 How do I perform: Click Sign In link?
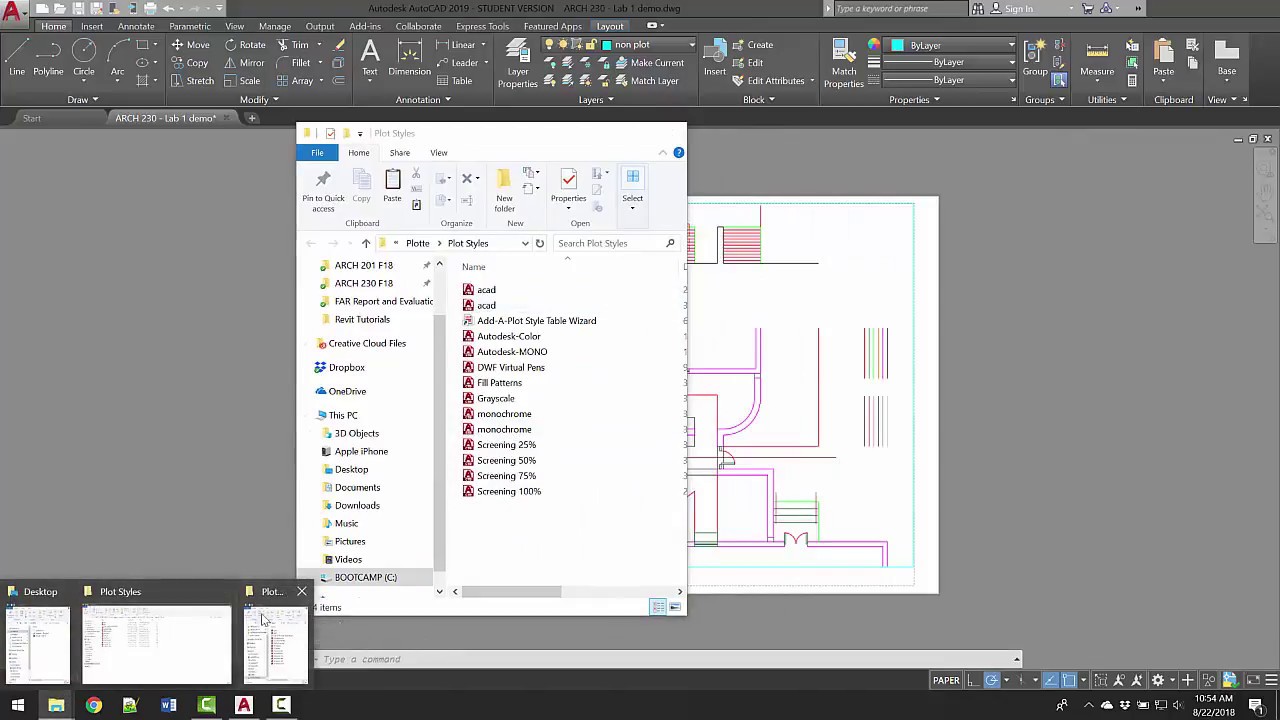tap(1019, 9)
